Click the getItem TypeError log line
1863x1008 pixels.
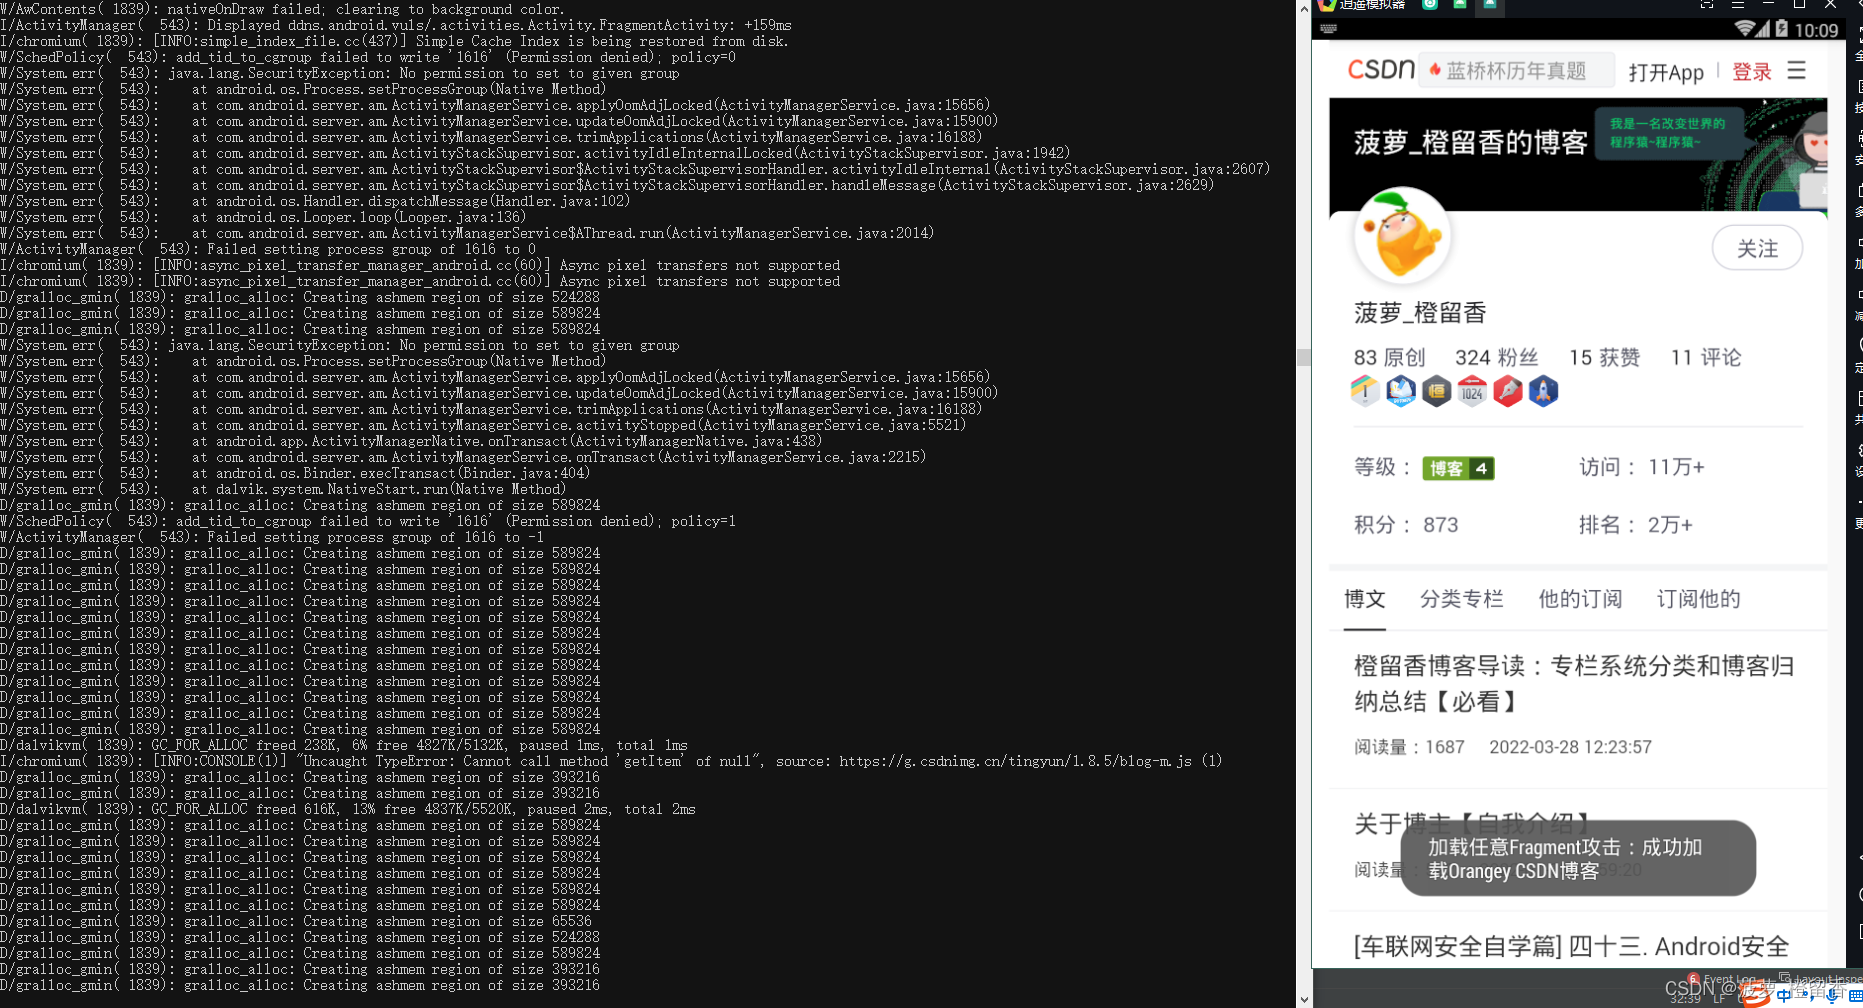coord(611,761)
